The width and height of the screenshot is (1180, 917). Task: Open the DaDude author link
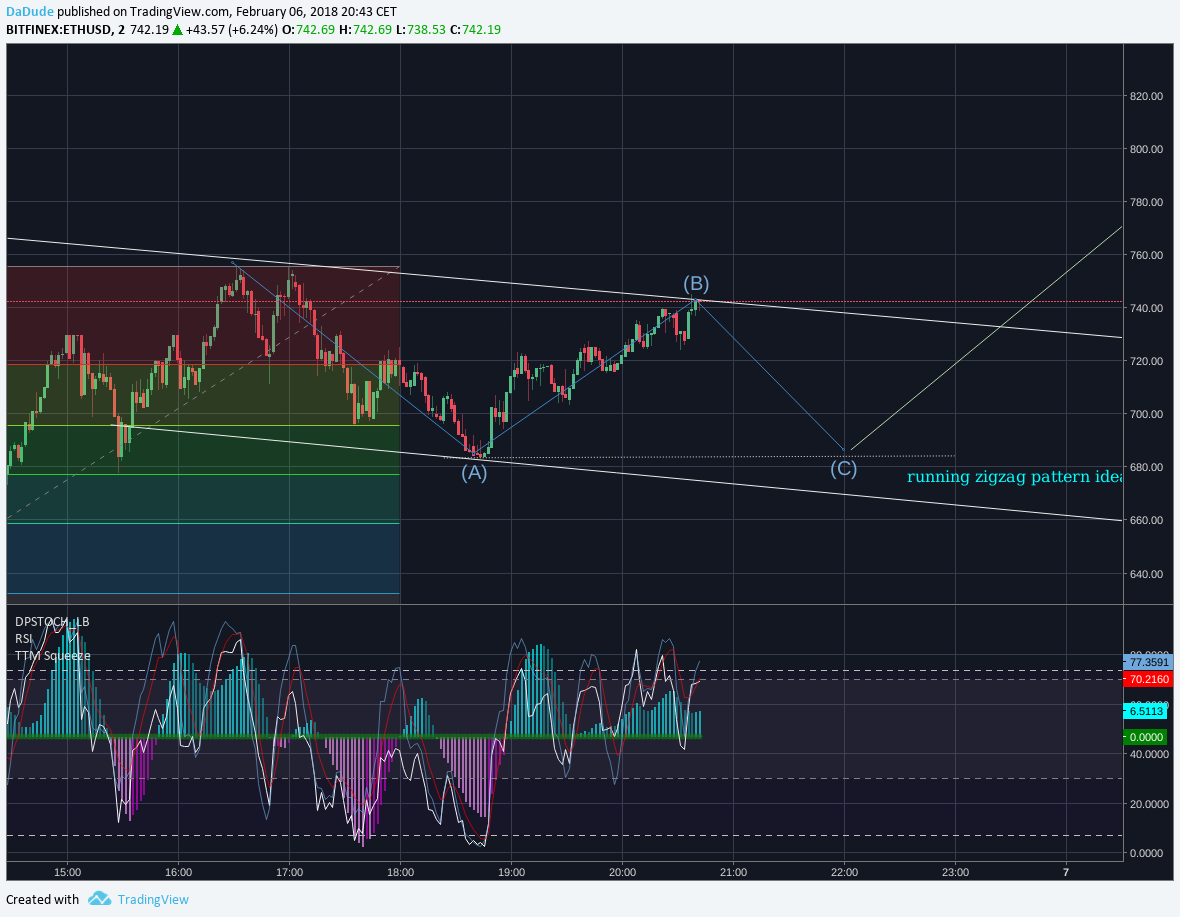click(30, 12)
